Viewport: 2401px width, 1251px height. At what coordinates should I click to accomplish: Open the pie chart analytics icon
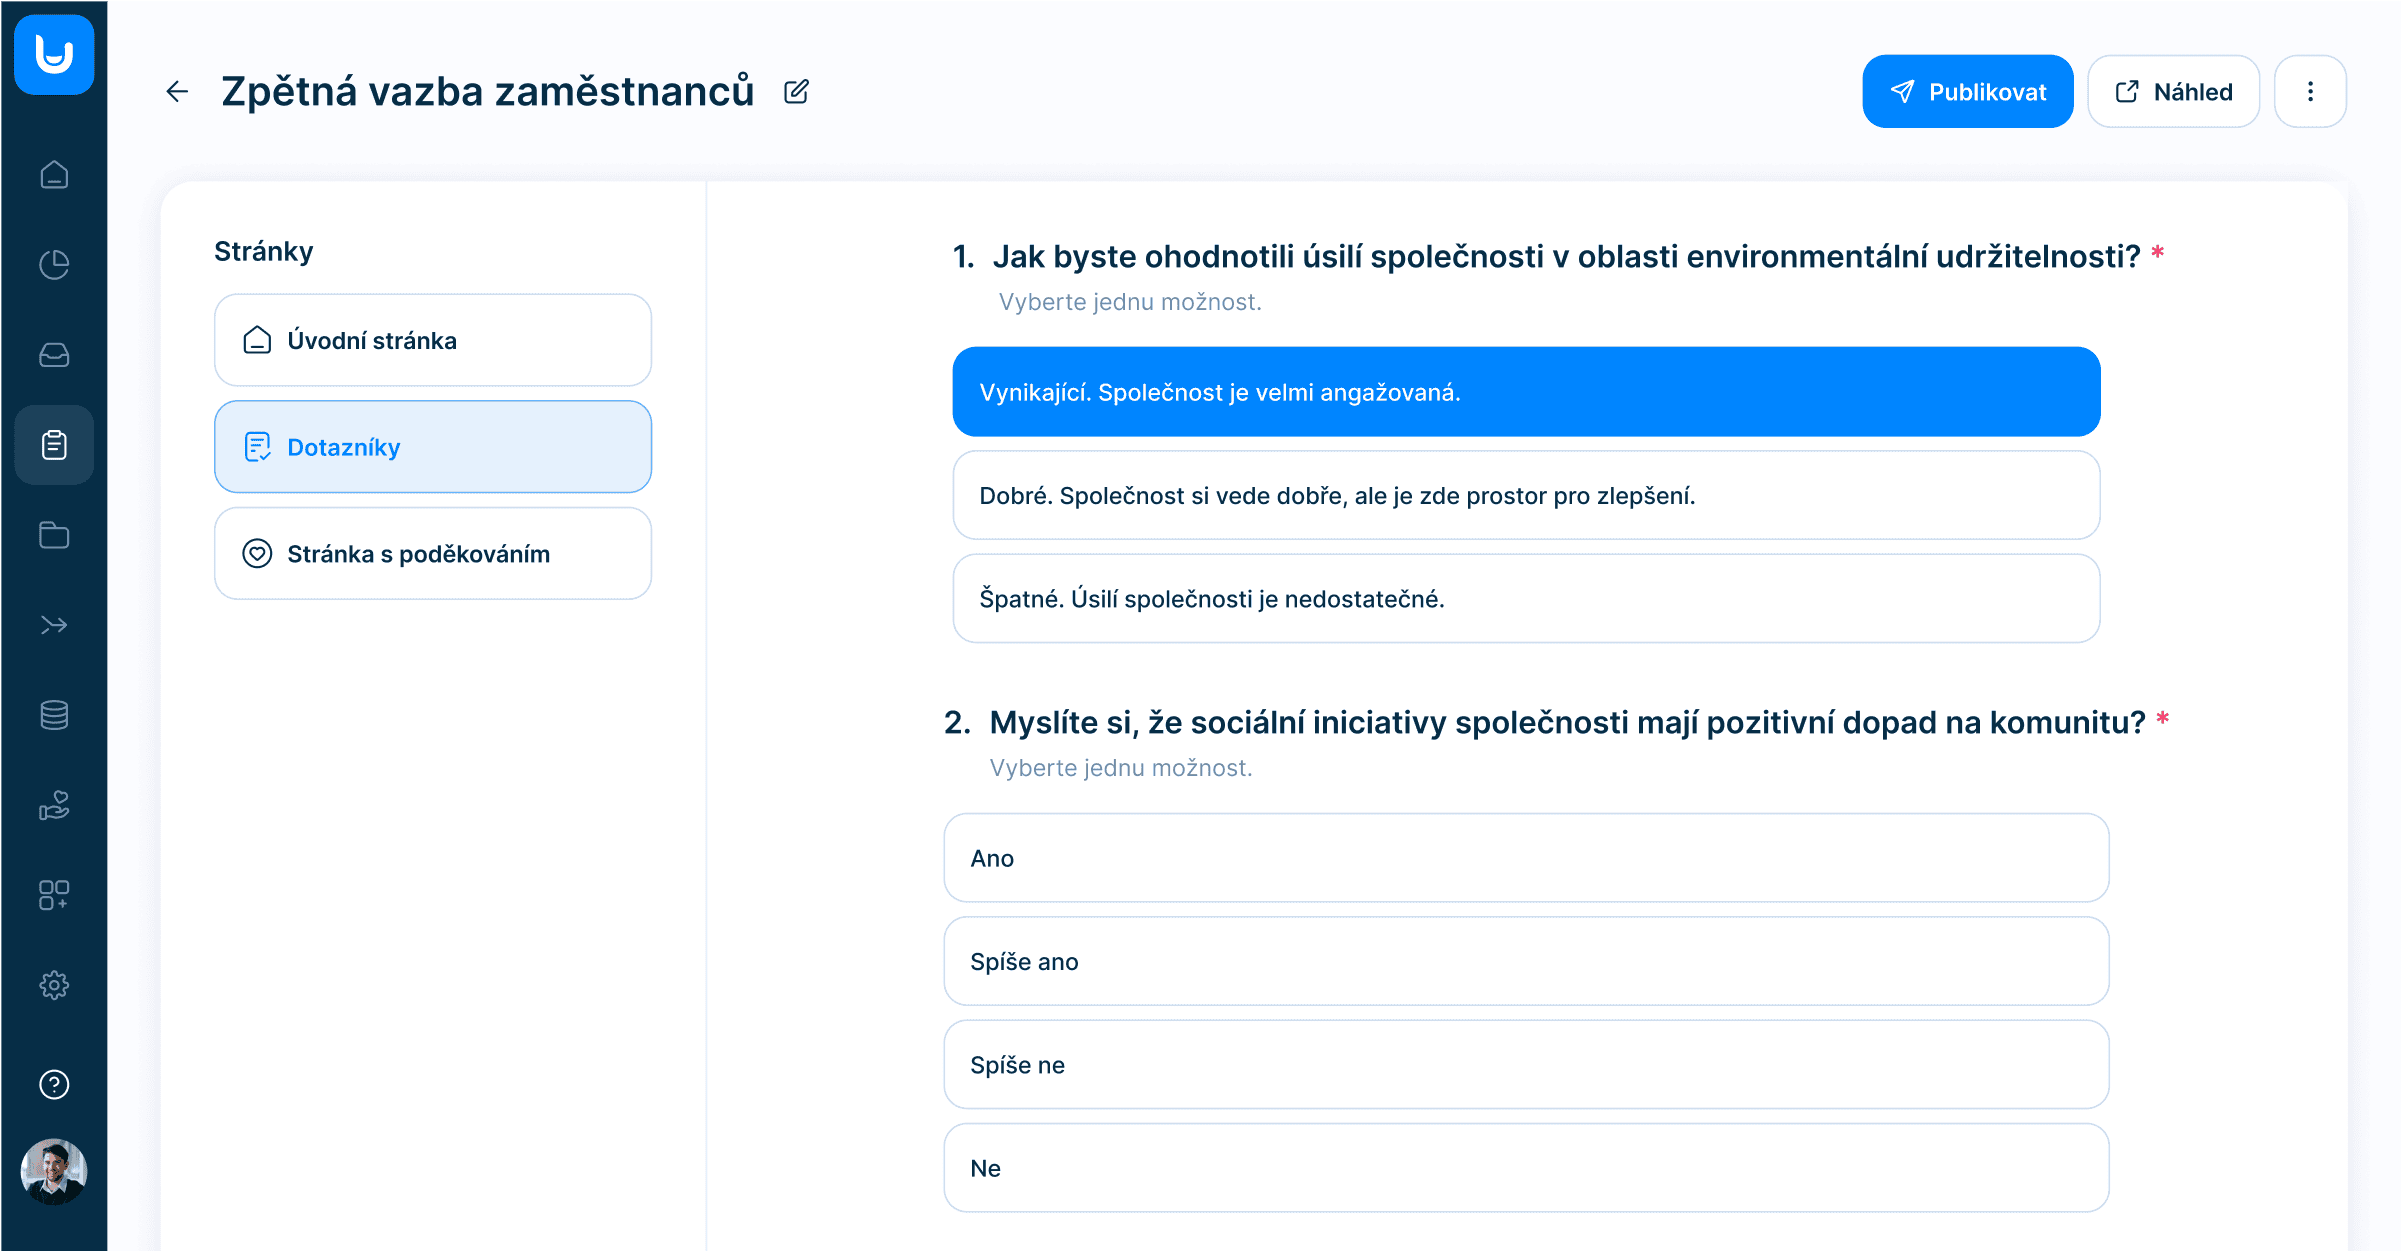[x=54, y=265]
